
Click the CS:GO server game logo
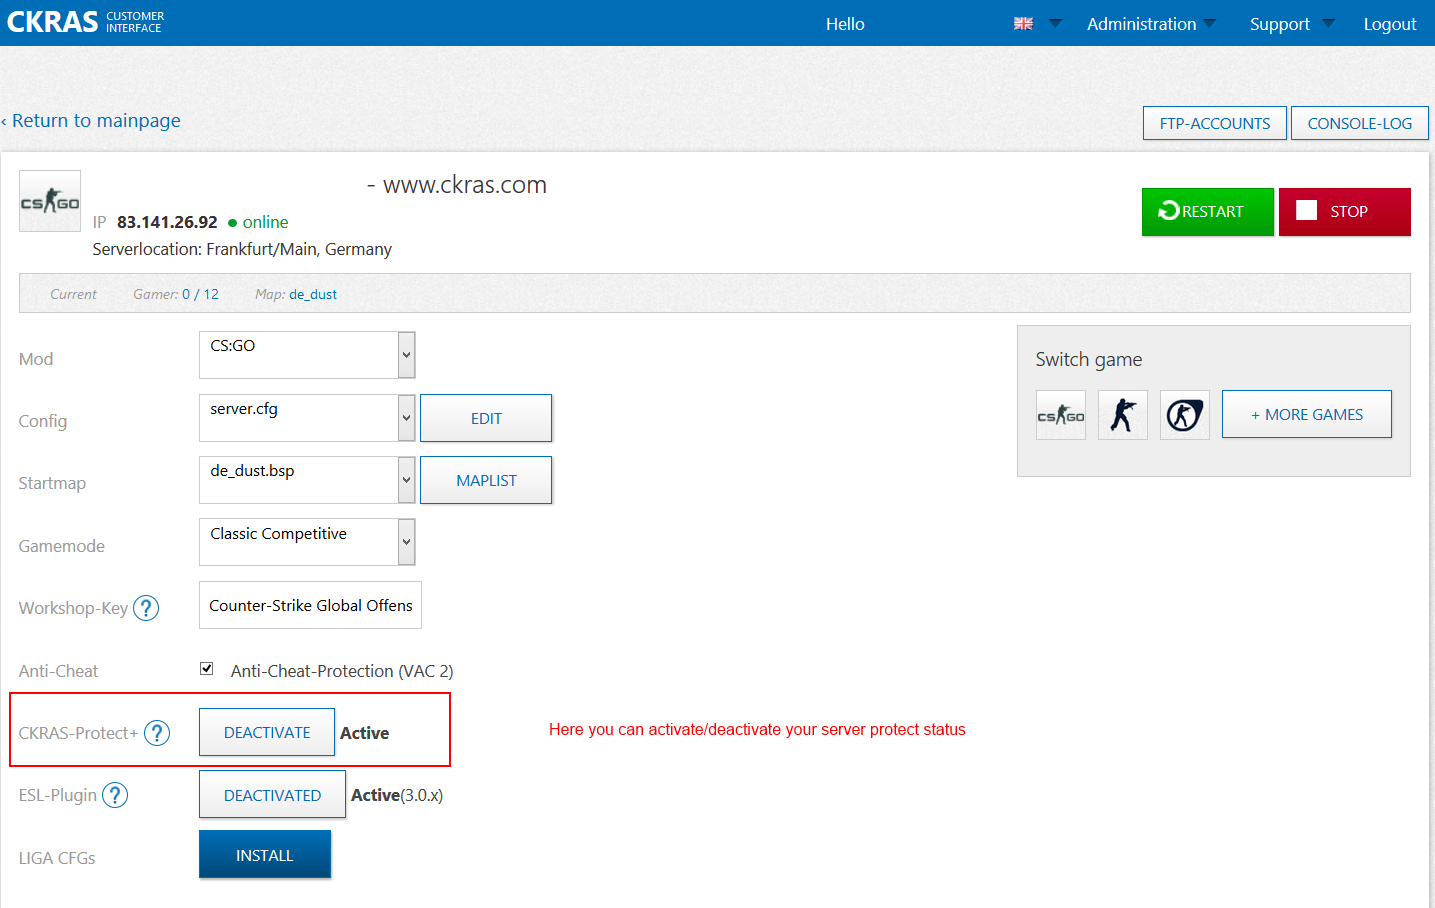tap(50, 201)
